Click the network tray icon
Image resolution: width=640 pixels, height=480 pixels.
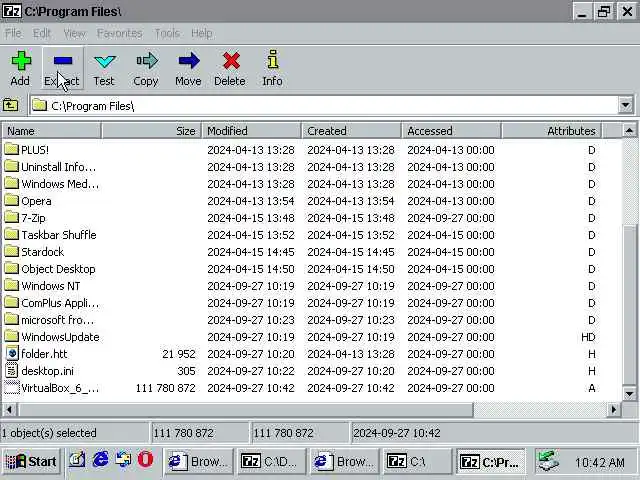(x=547, y=461)
